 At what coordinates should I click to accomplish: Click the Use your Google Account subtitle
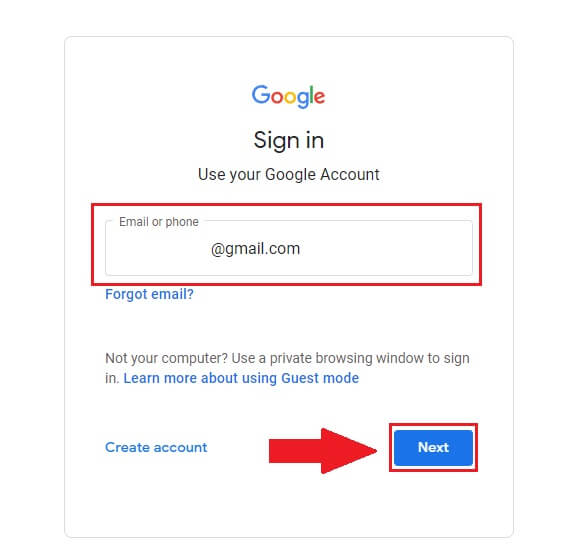289,175
